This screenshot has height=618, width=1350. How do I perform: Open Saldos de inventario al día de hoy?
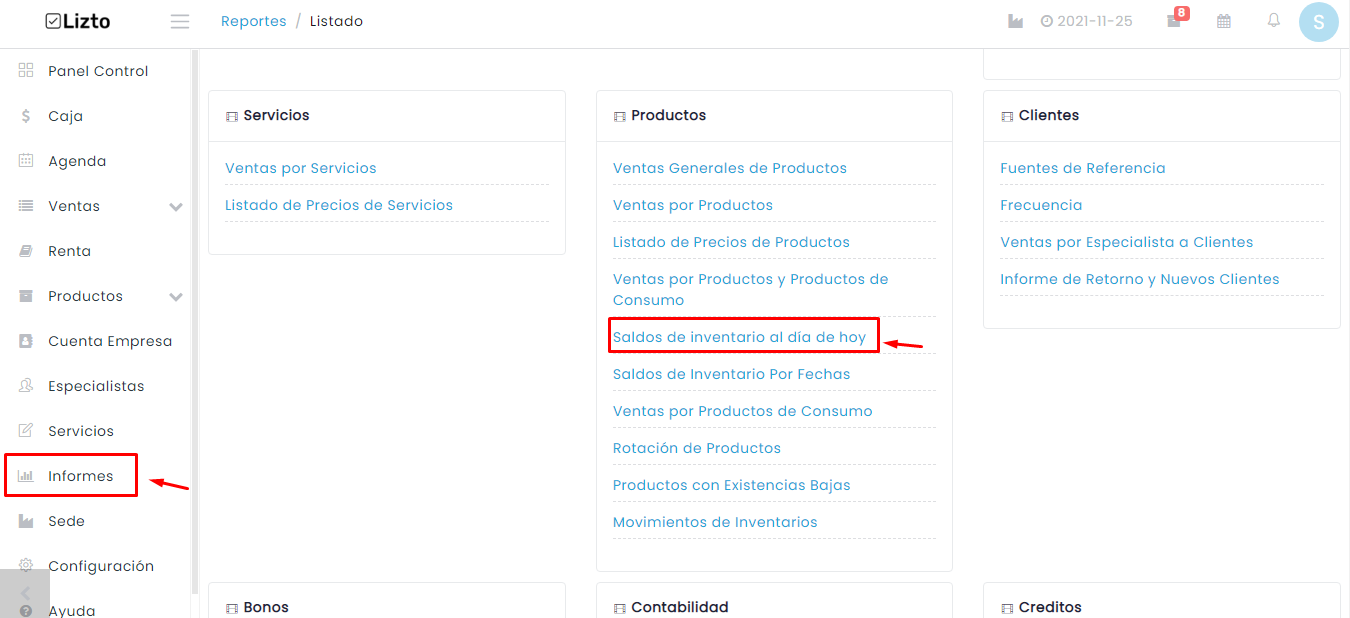tap(739, 337)
